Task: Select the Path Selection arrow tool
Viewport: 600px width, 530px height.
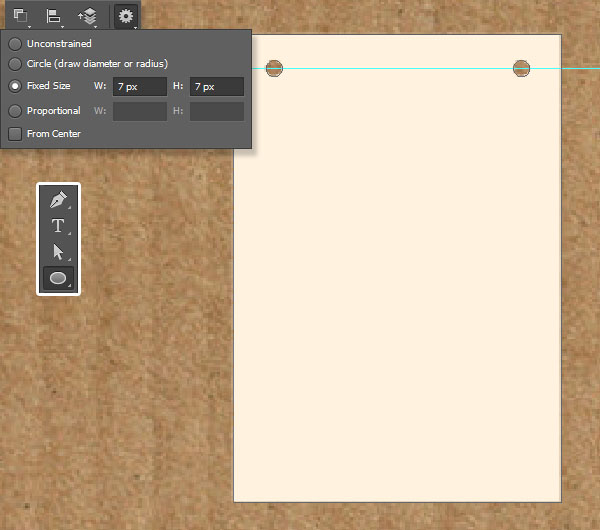Action: pyautogui.click(x=58, y=252)
